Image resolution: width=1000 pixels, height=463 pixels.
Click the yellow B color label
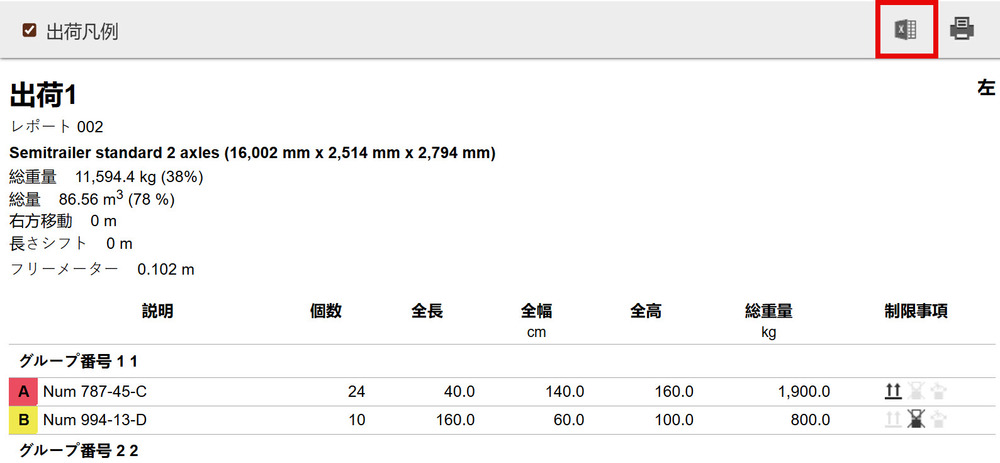23,421
